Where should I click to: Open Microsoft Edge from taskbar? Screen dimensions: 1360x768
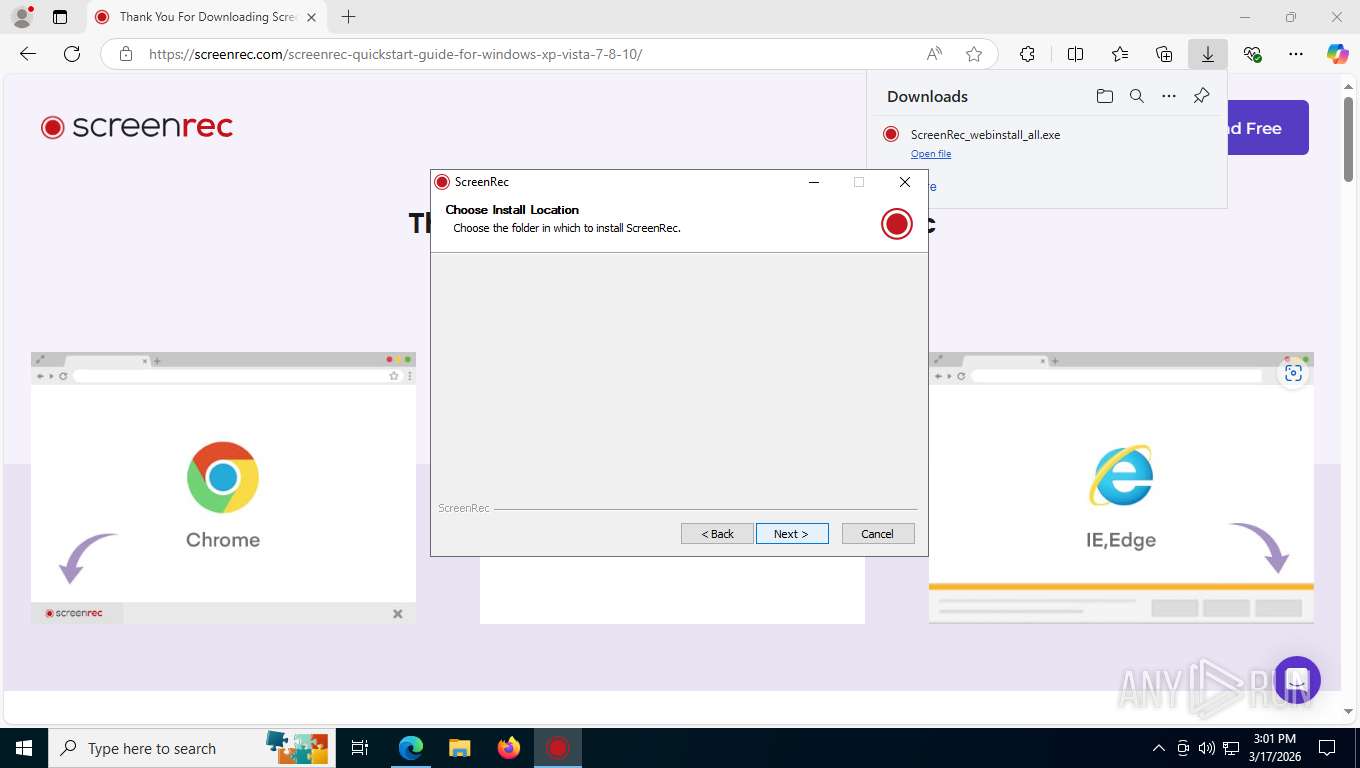pos(411,748)
